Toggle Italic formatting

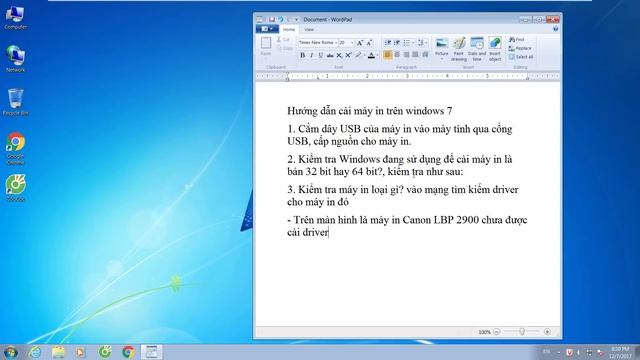(x=311, y=55)
